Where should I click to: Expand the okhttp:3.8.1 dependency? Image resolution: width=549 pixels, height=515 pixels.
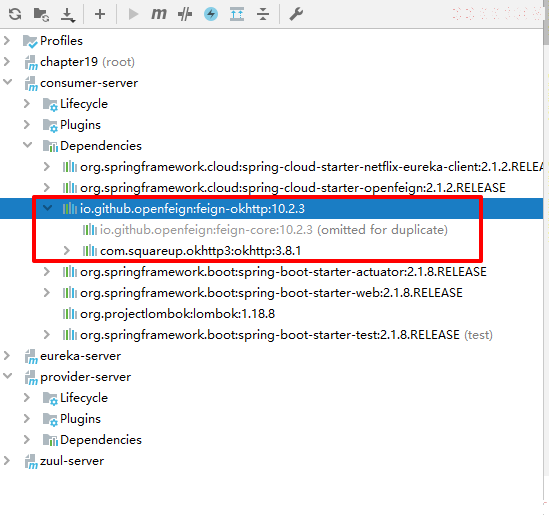click(66, 251)
